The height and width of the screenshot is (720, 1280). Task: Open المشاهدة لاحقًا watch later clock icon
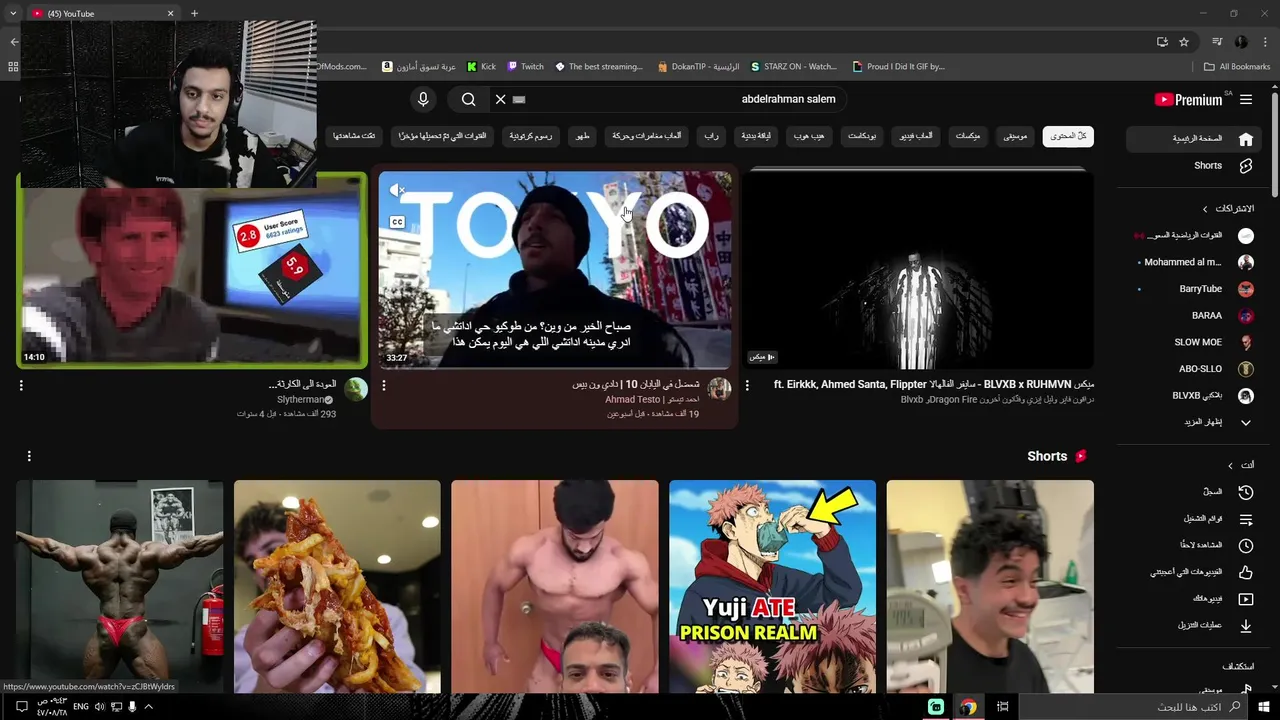click(x=1245, y=546)
